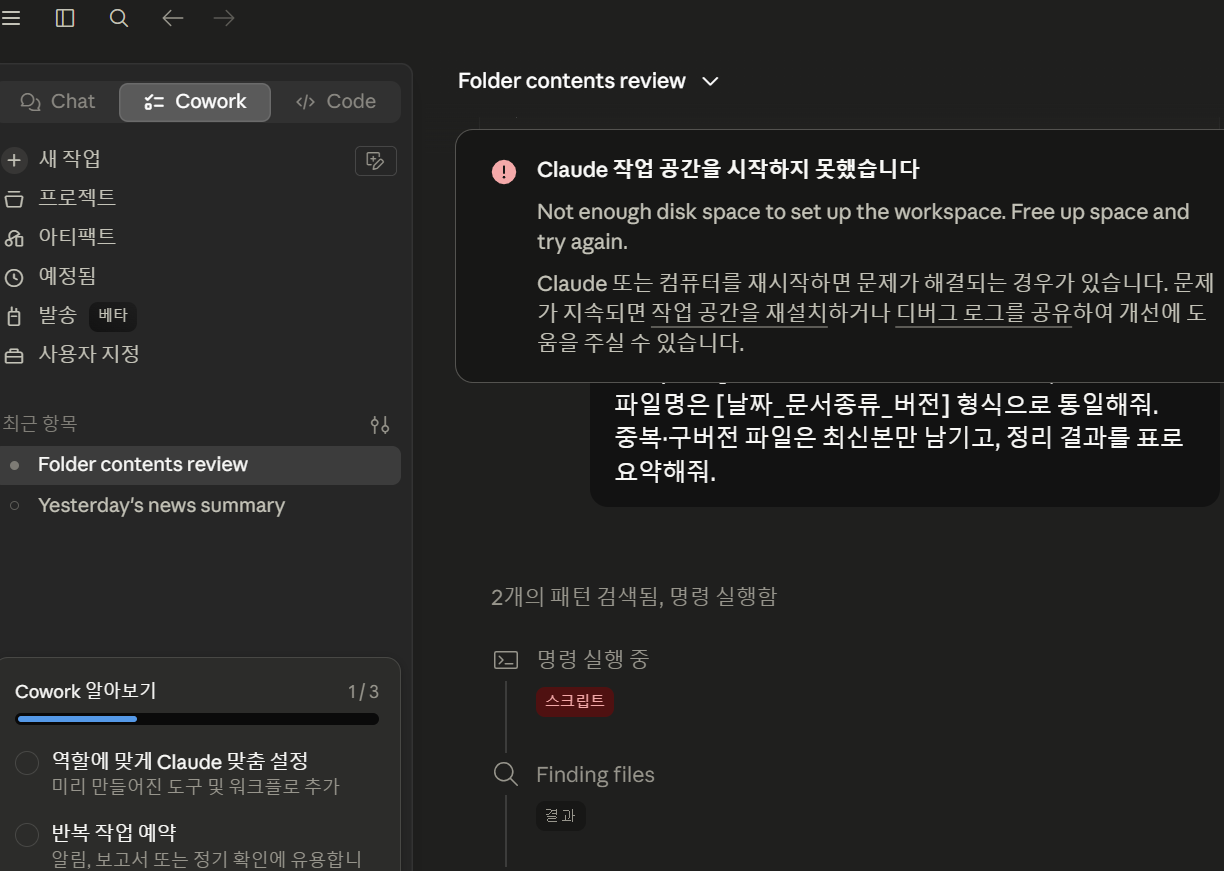Click the search icon beside Finding files
The image size is (1224, 871).
pos(506,775)
